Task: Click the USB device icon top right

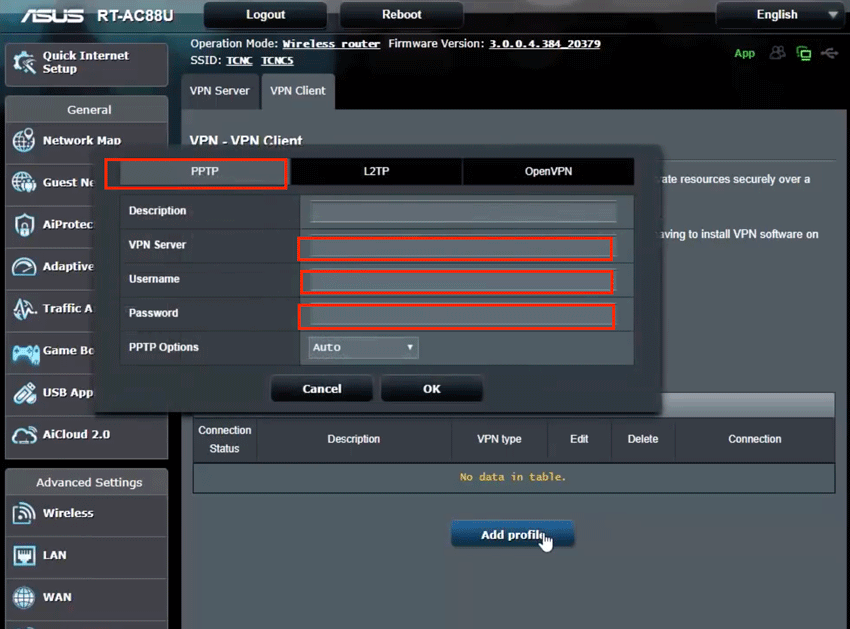Action: pyautogui.click(x=829, y=52)
